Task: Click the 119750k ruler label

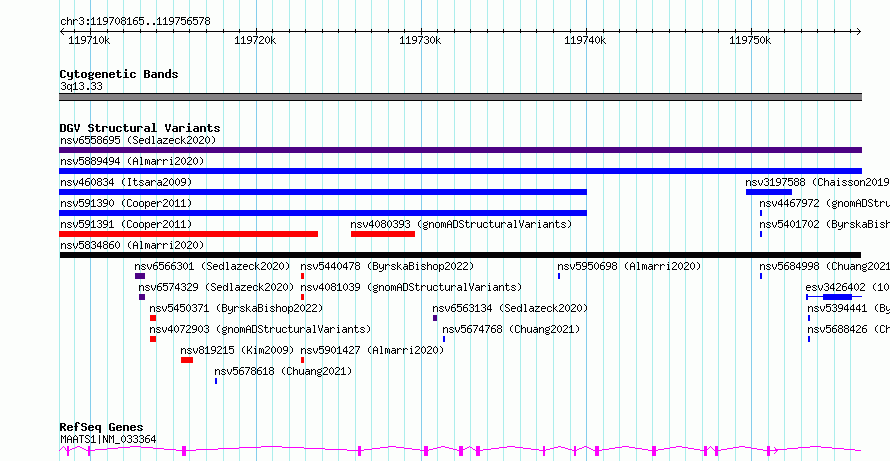Action: click(x=750, y=40)
